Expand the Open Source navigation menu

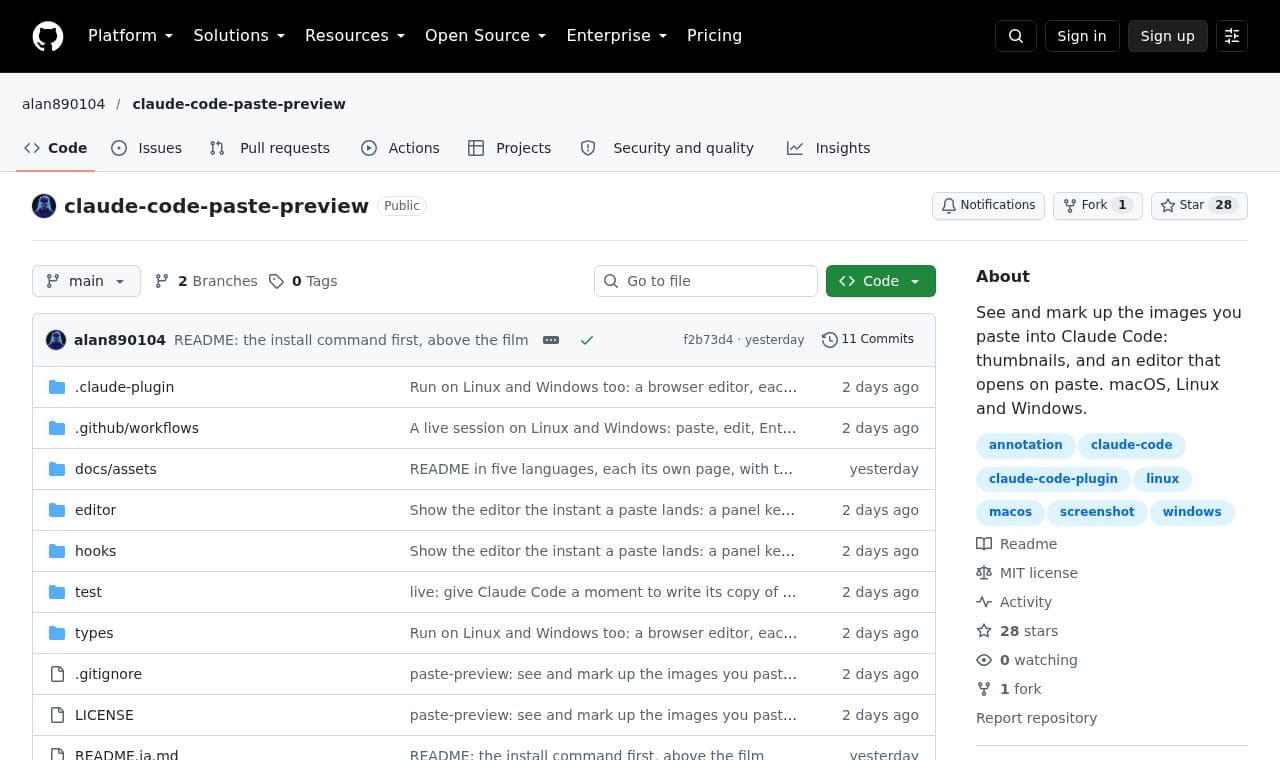pos(485,36)
